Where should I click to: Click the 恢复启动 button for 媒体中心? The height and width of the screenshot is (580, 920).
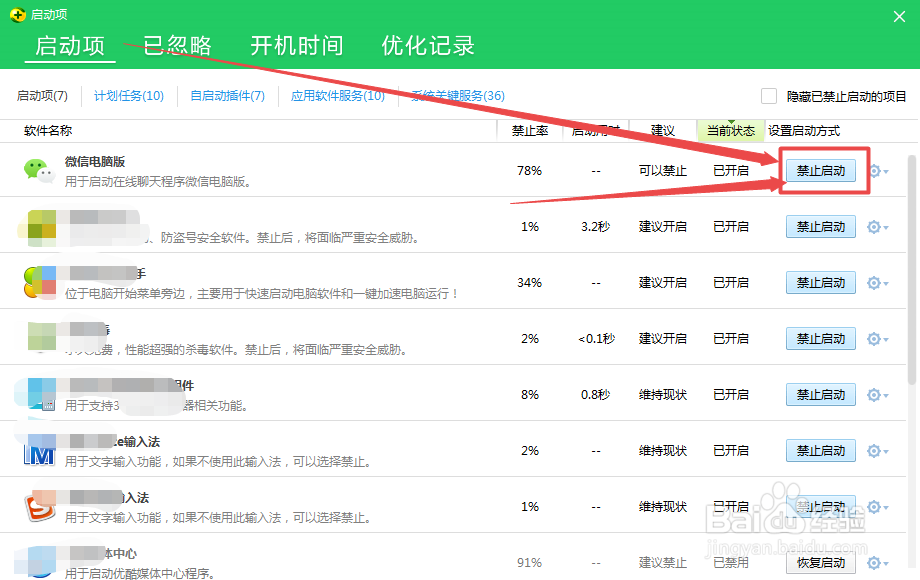[x=820, y=562]
